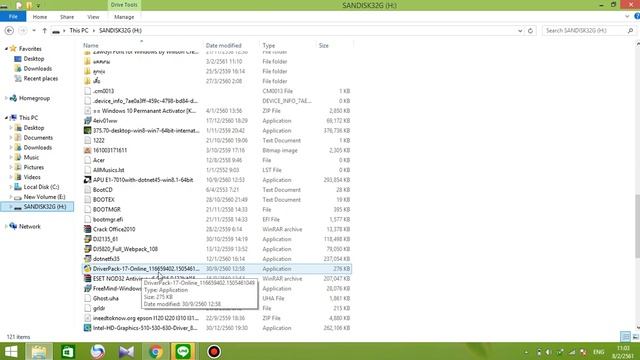Open recent locations dropdown arrow
The width and height of the screenshot is (640, 360).
(x=34, y=31)
